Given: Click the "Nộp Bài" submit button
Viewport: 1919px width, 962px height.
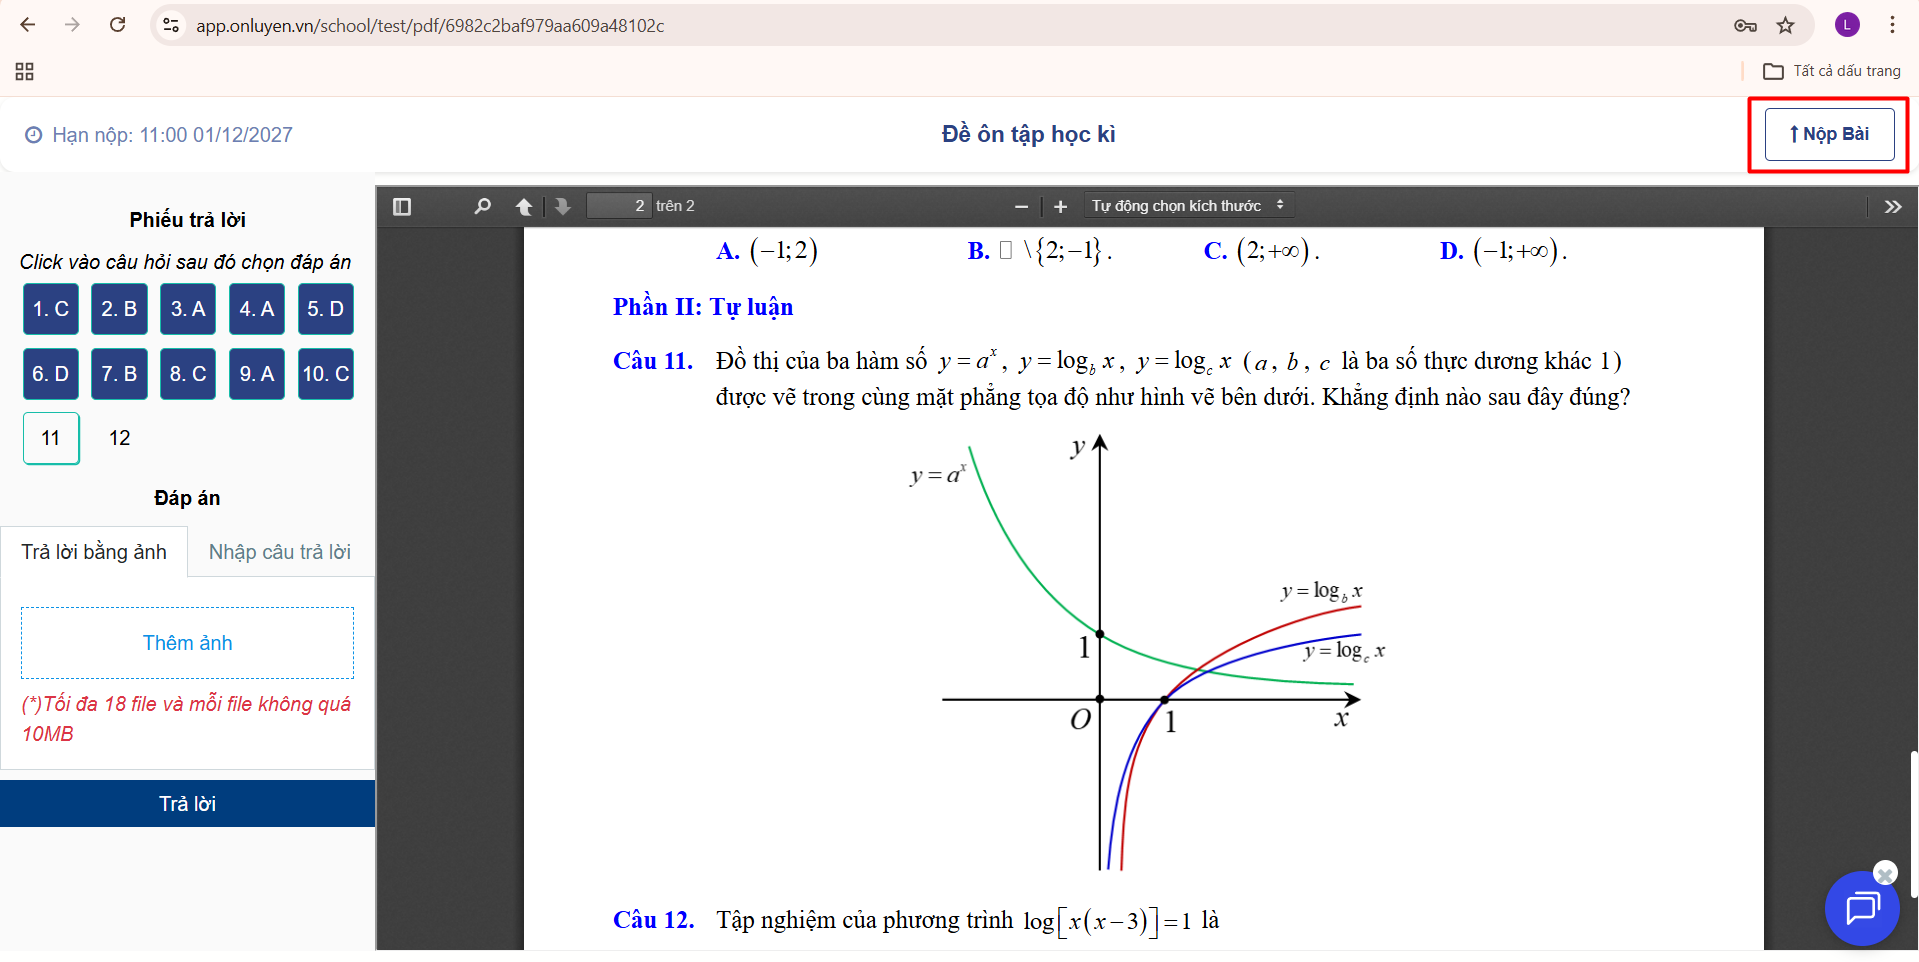Looking at the screenshot, I should (x=1828, y=134).
